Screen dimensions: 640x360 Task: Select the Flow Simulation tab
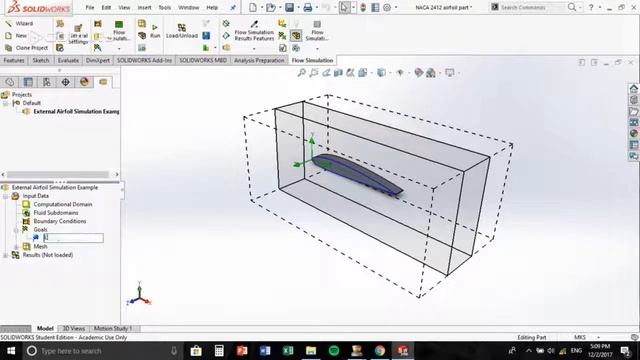coord(312,60)
